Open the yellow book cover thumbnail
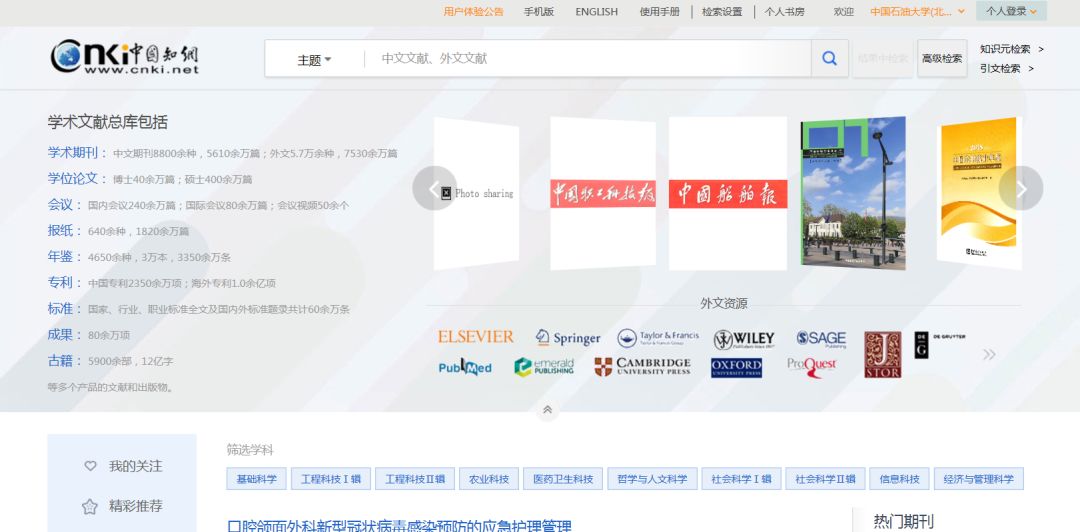The height and width of the screenshot is (532, 1080). click(979, 193)
